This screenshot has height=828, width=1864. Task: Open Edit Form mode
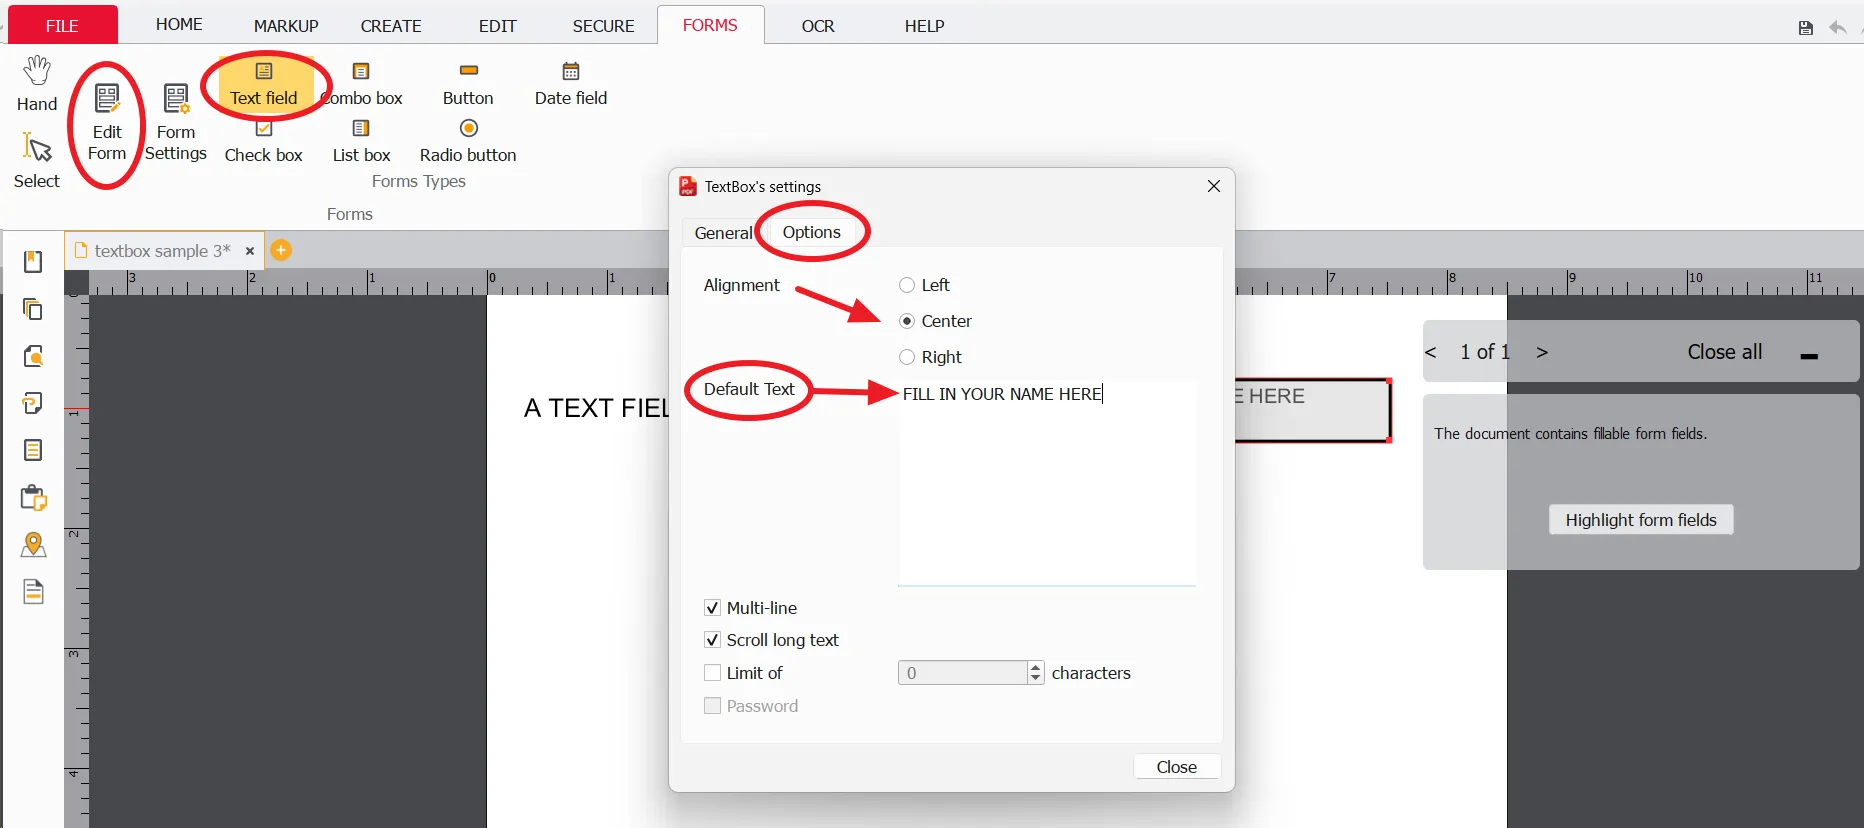(107, 124)
